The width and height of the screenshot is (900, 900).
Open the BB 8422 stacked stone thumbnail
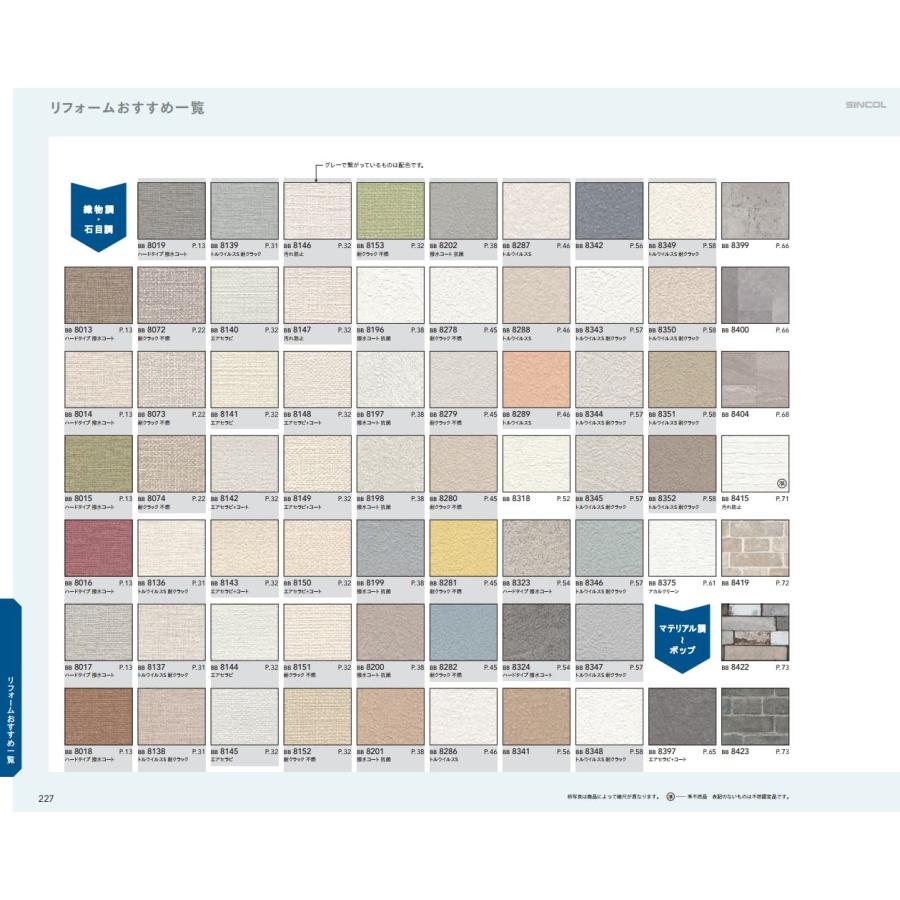coord(755,631)
